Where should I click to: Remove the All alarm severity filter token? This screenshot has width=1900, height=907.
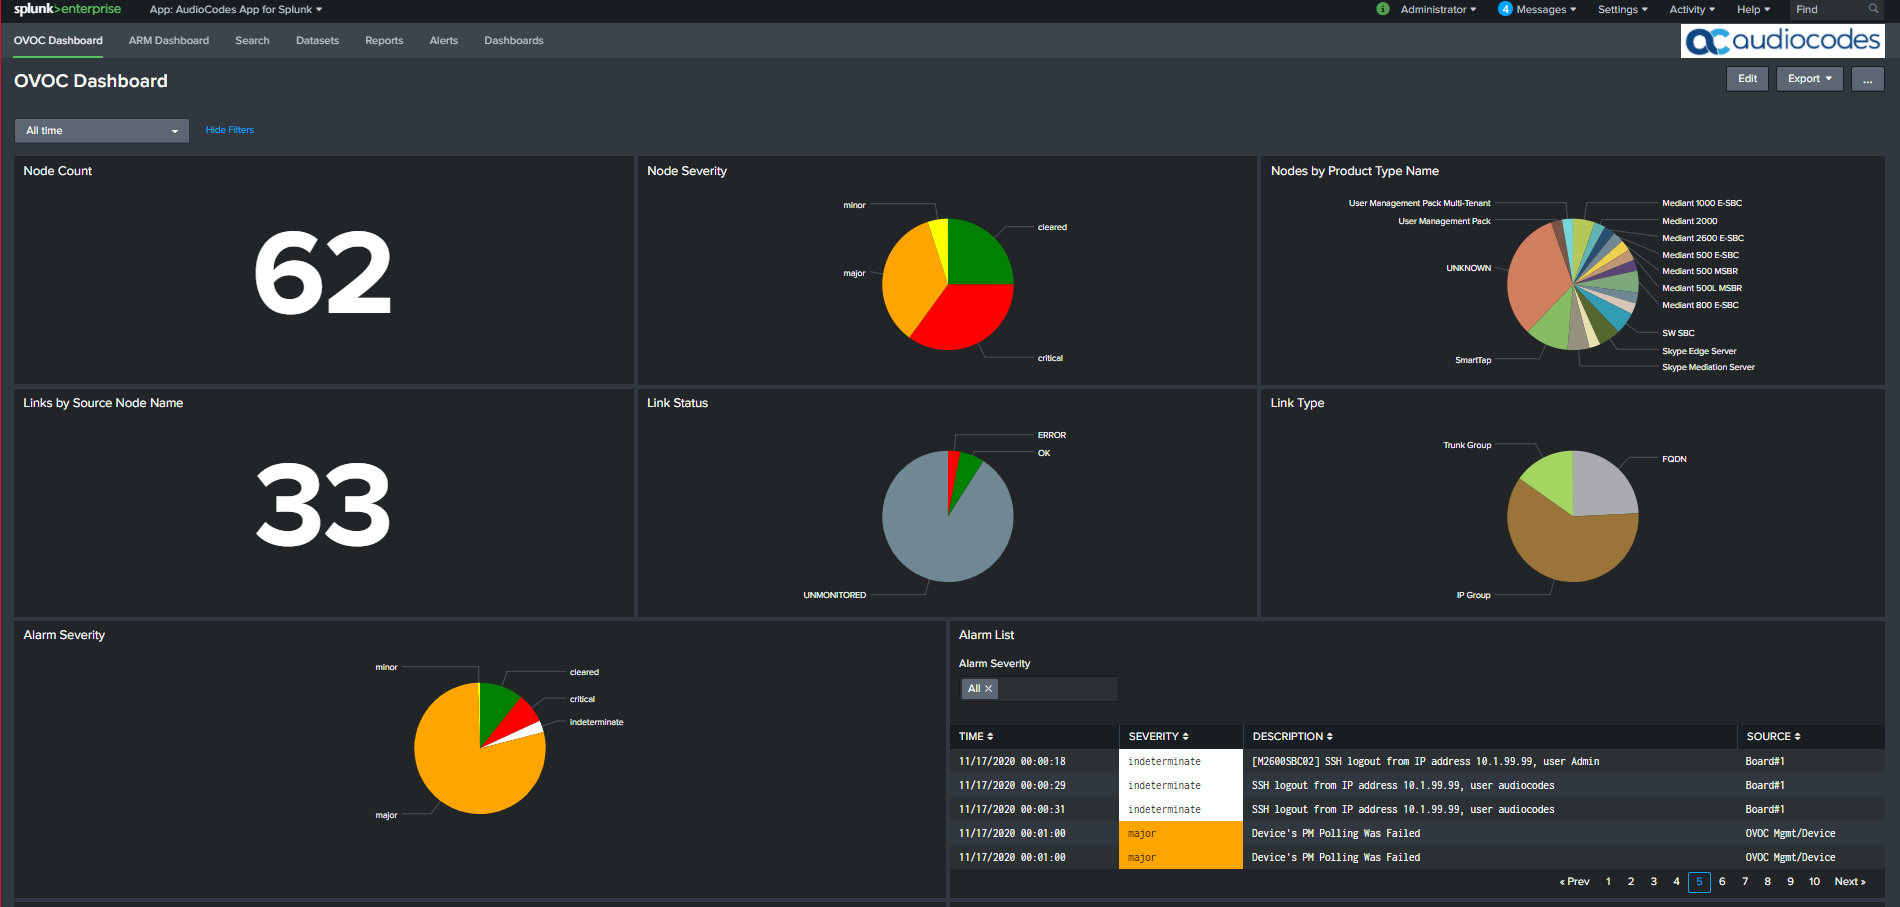(989, 689)
